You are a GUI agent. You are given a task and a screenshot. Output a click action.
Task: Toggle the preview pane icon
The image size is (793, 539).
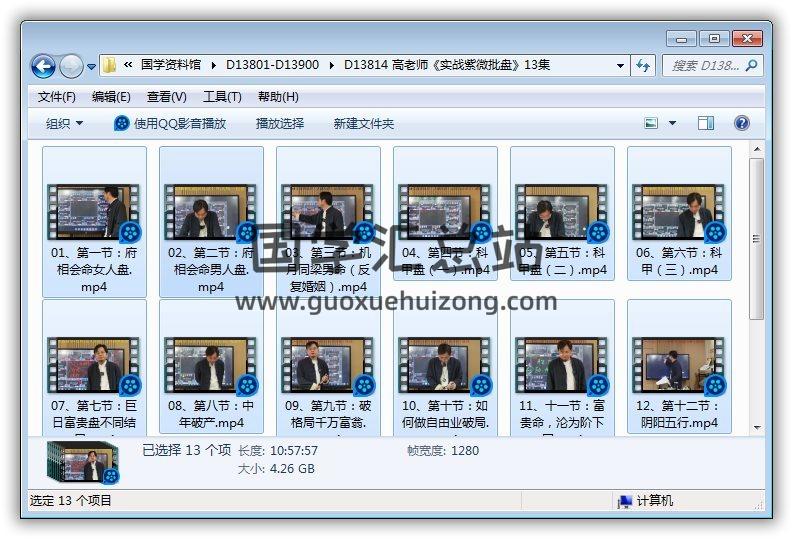(x=706, y=123)
